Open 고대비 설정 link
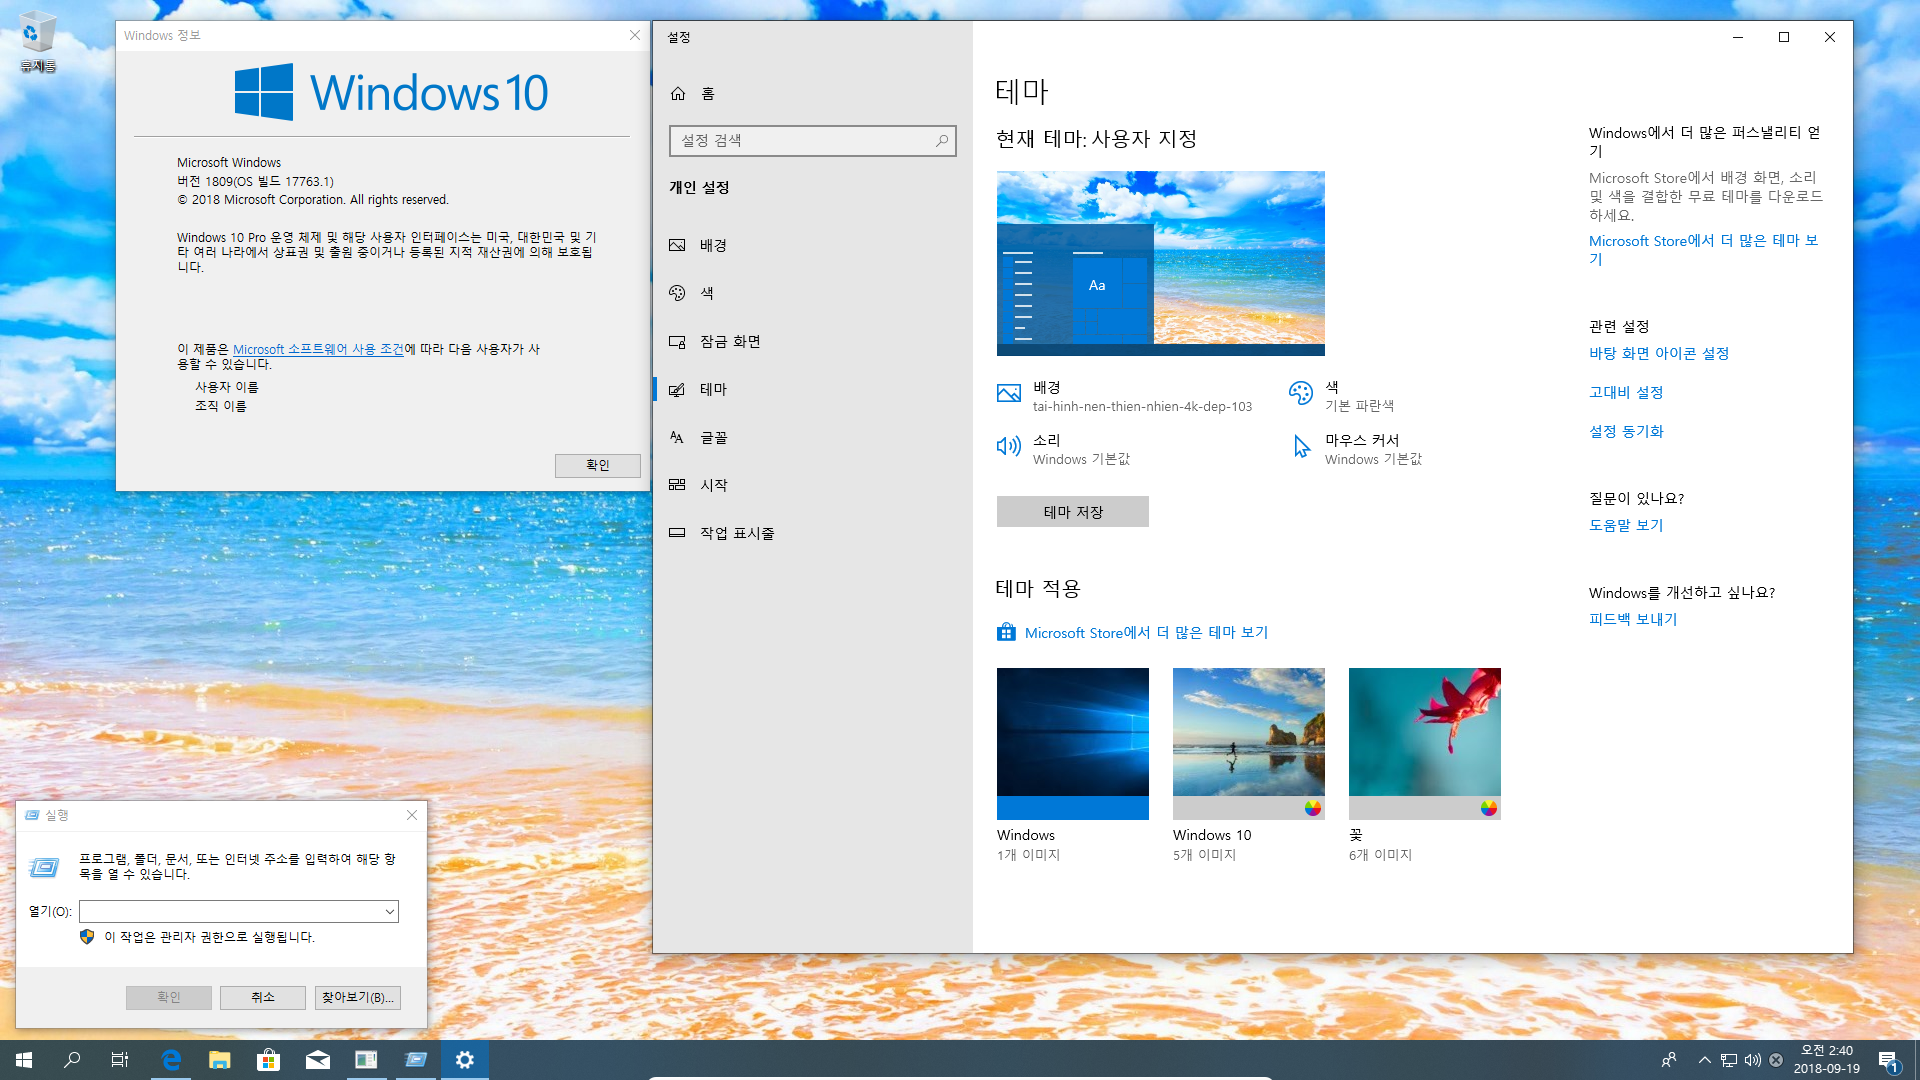1920x1080 pixels. pos(1626,392)
